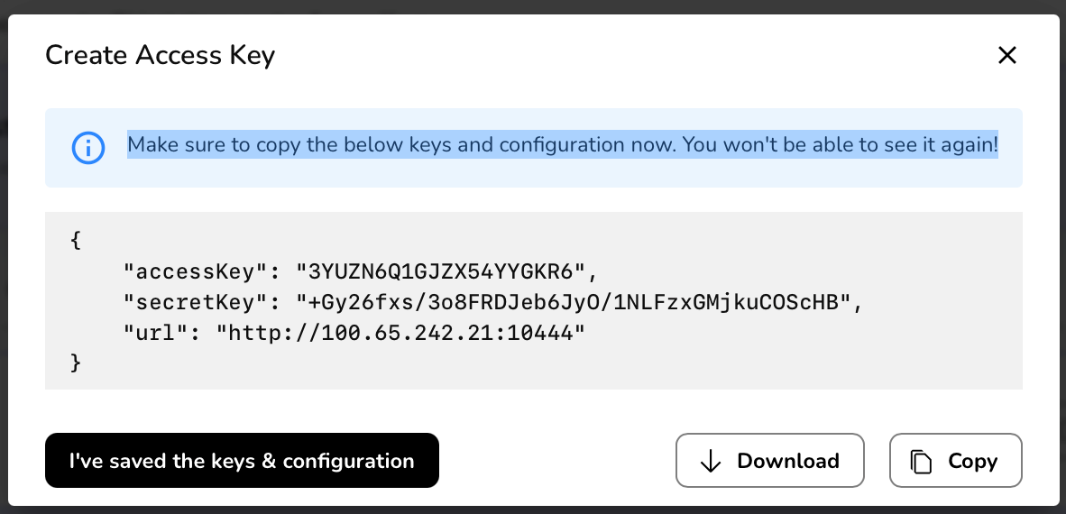Close the Create Access Key dialog
Viewport: 1066px width, 514px height.
[1006, 55]
